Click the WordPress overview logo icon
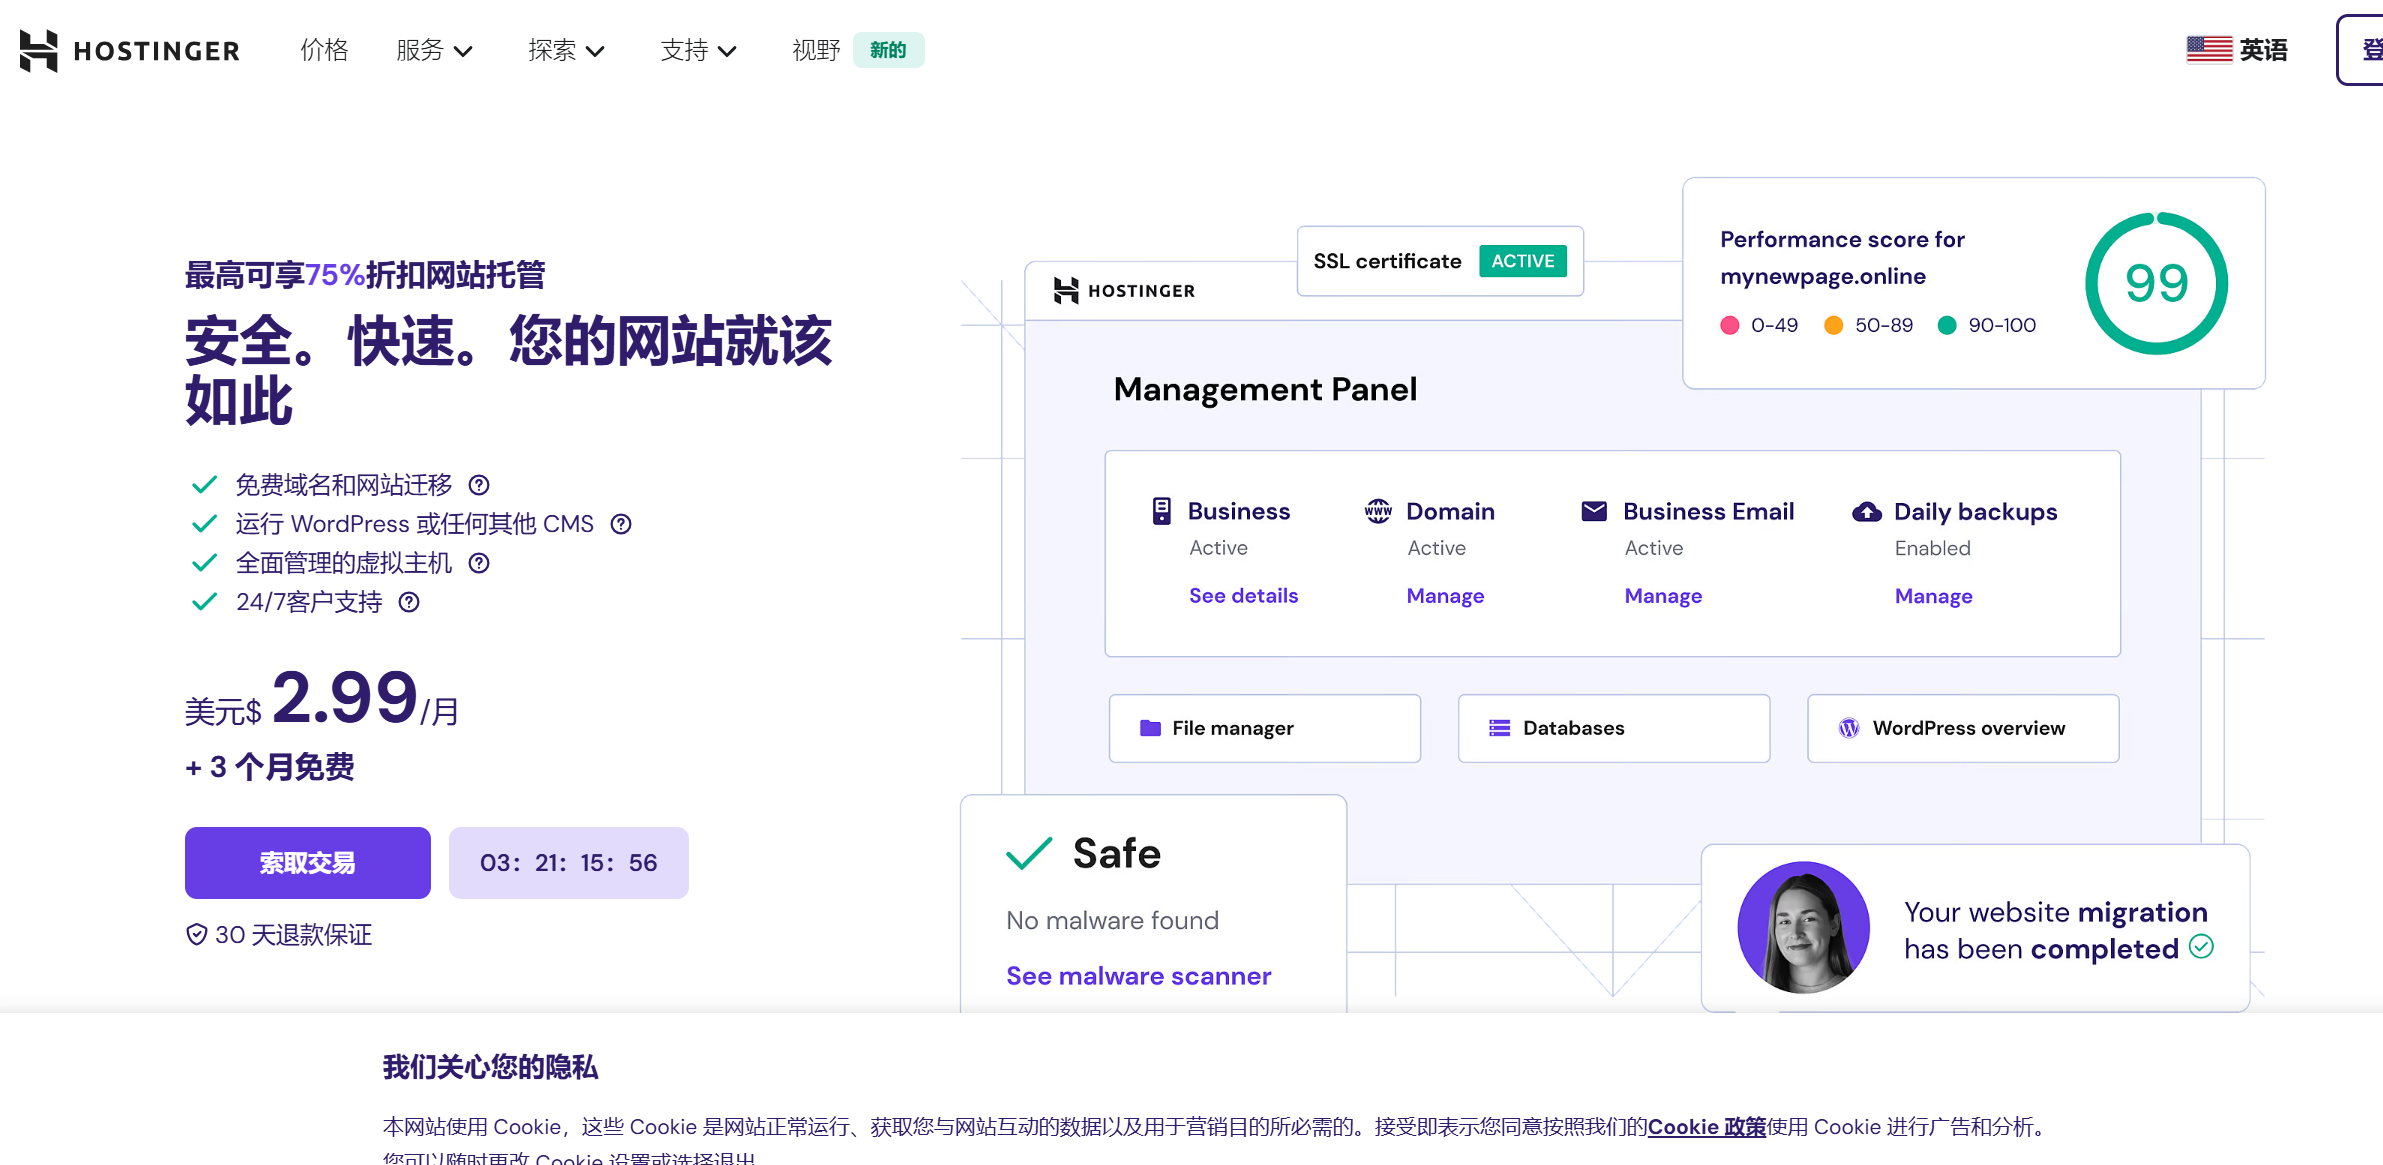2383x1165 pixels. pyautogui.click(x=1849, y=728)
